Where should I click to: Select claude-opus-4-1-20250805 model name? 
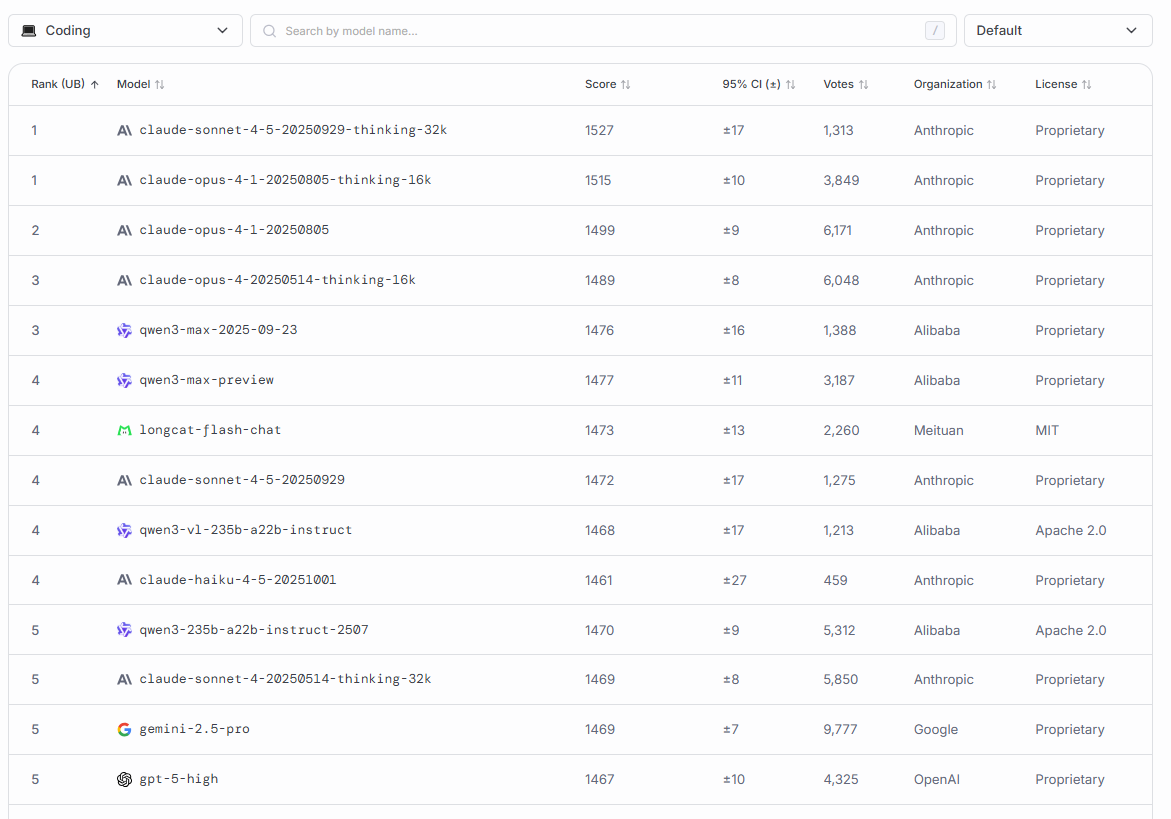(234, 230)
